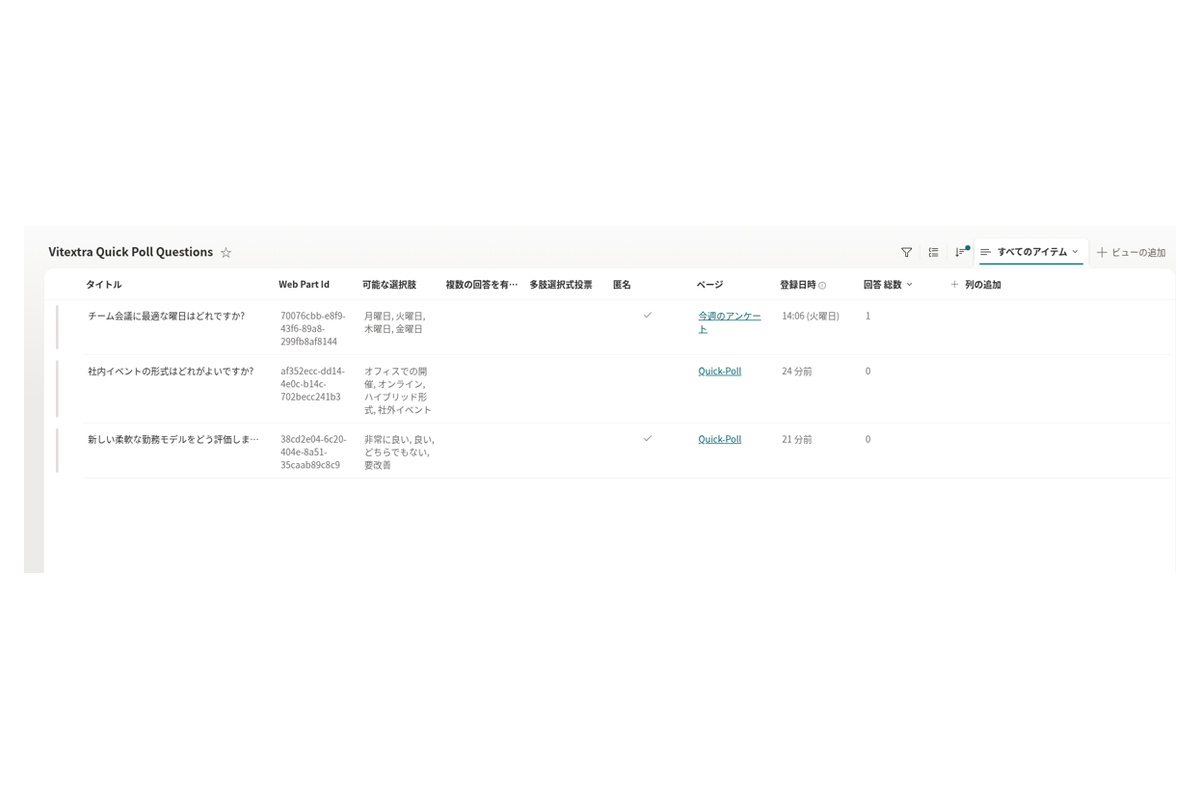Click the choices cell starting オフィスでの開催
Viewport: 1200px width, 800px height.
tap(398, 390)
